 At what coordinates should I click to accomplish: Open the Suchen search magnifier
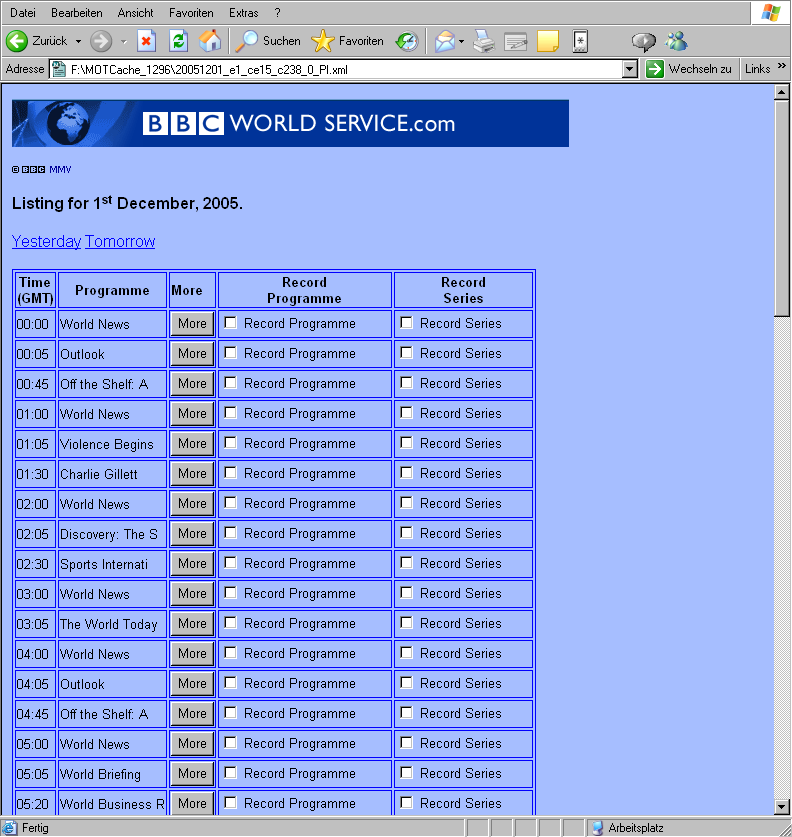pos(247,41)
